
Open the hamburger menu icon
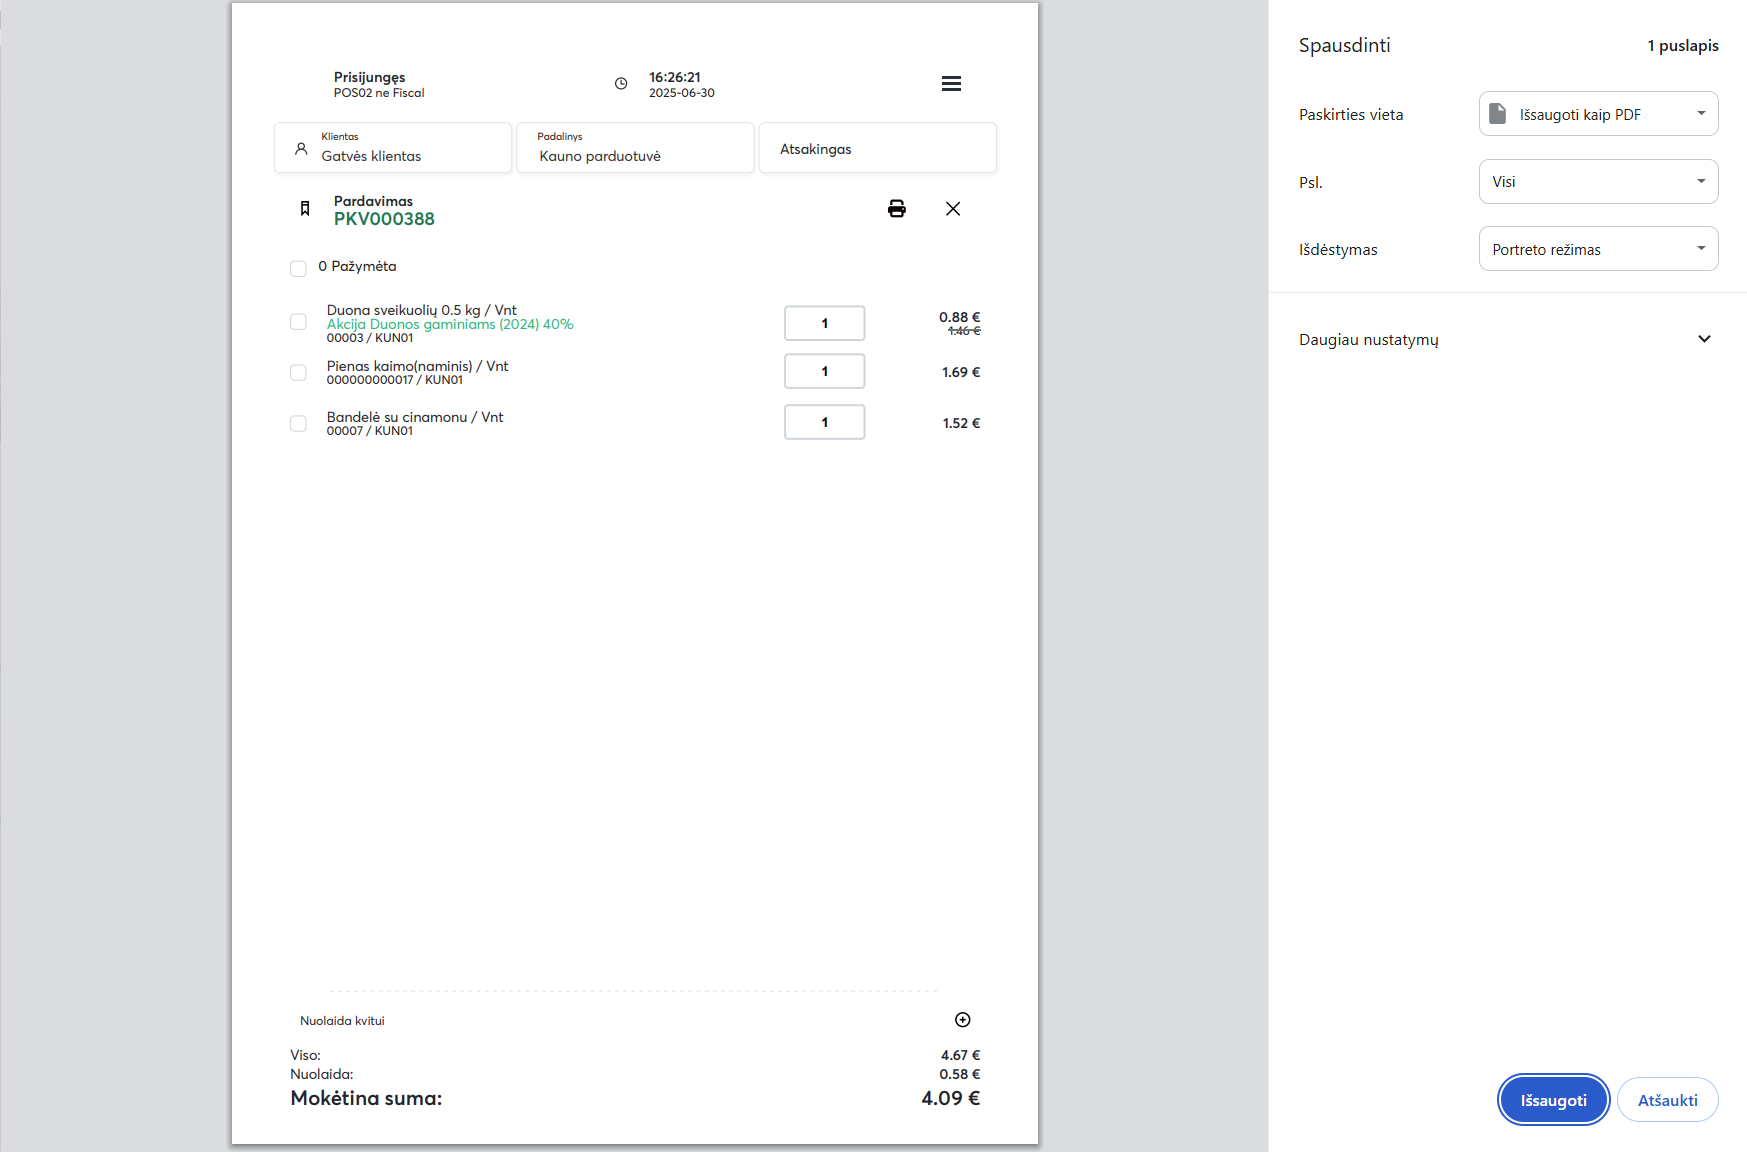[x=951, y=84]
